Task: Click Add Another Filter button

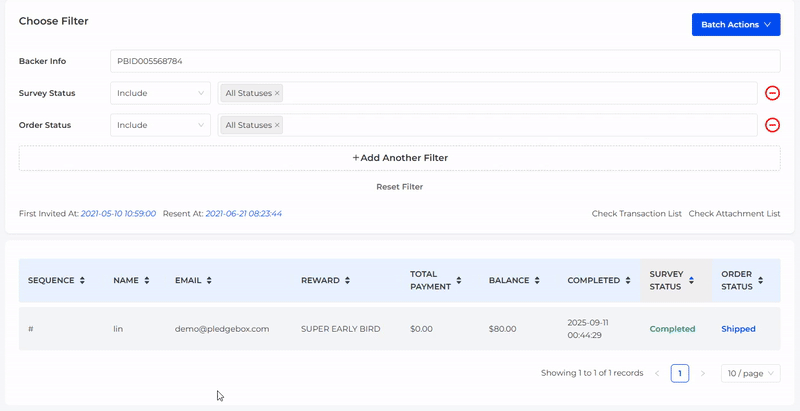Action: click(x=399, y=158)
